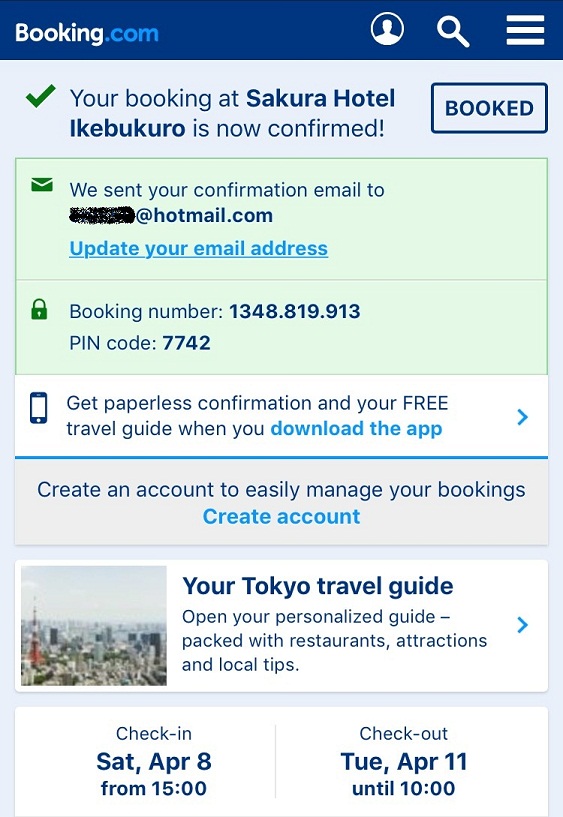This screenshot has height=817, width=563.
Task: Click the Sakura Hotel Ikebukuro name
Action: coord(232,113)
